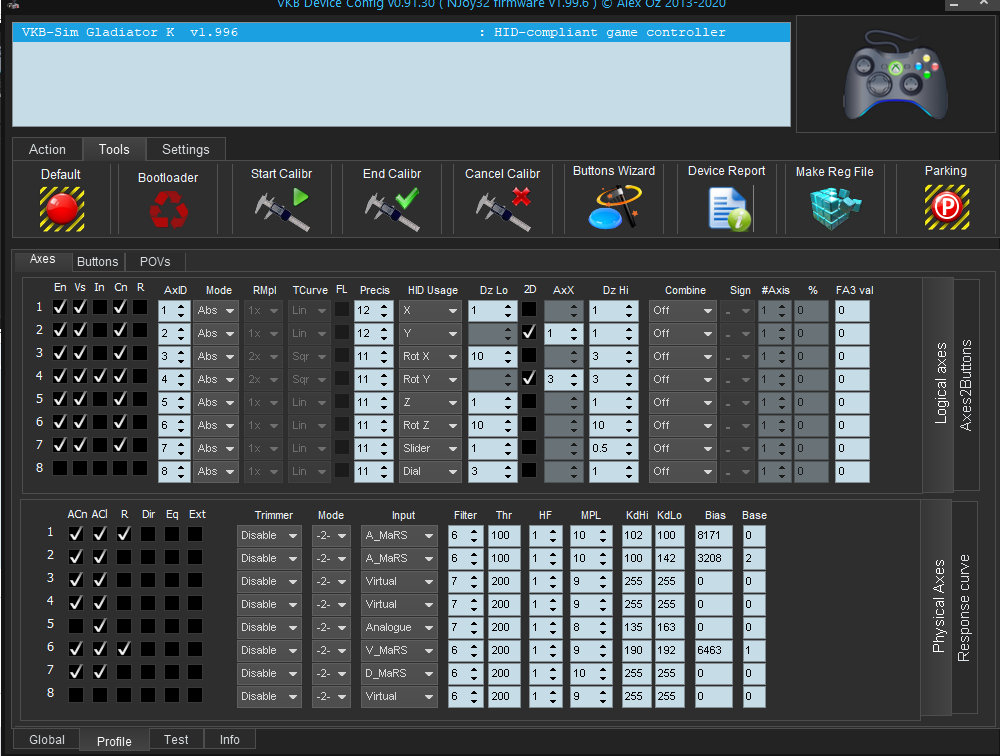Abort calibration with the Cancel Calibr icon
1000x756 pixels.
tap(503, 209)
